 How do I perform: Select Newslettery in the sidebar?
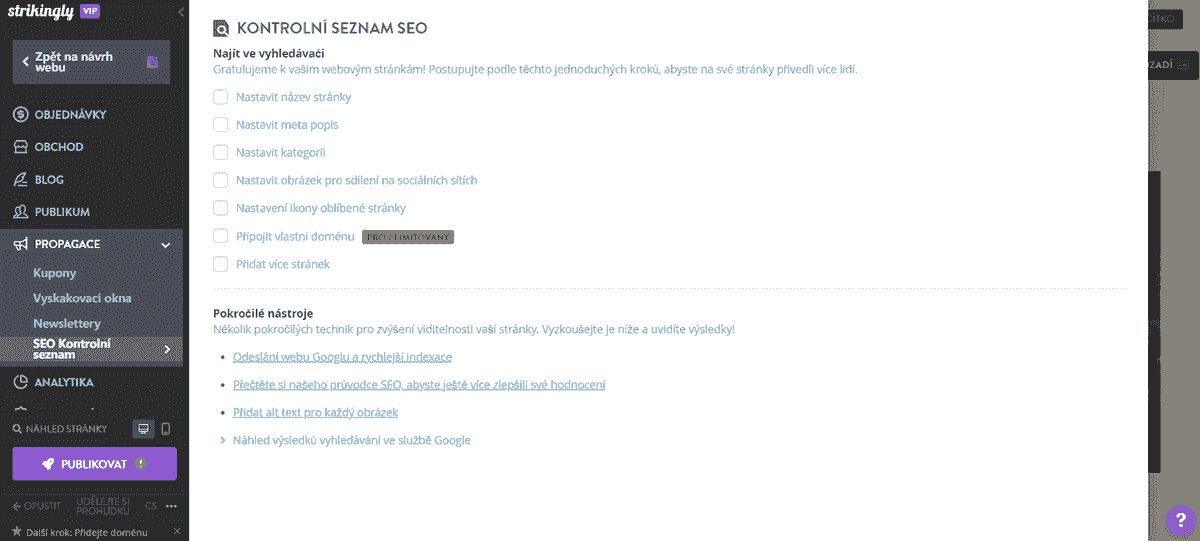tap(67, 324)
